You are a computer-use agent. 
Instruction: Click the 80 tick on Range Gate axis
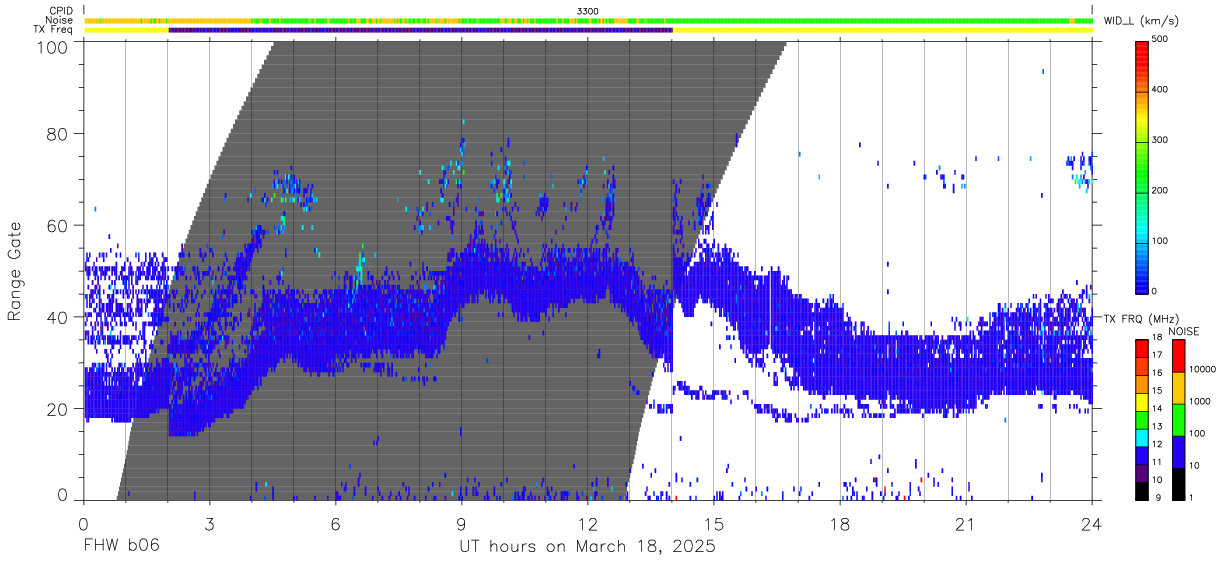pos(58,134)
